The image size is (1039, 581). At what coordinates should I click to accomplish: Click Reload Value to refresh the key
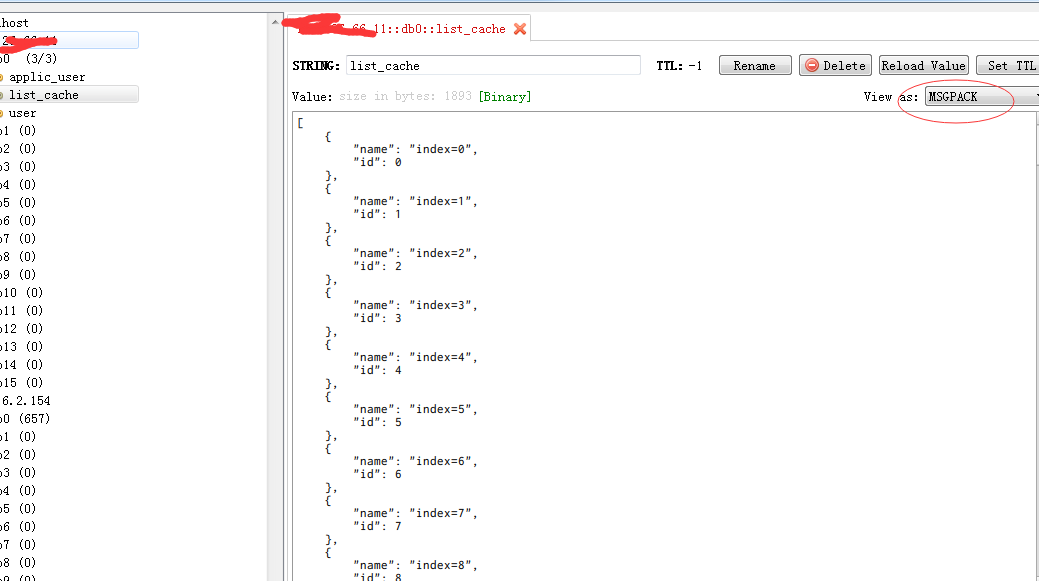923,65
